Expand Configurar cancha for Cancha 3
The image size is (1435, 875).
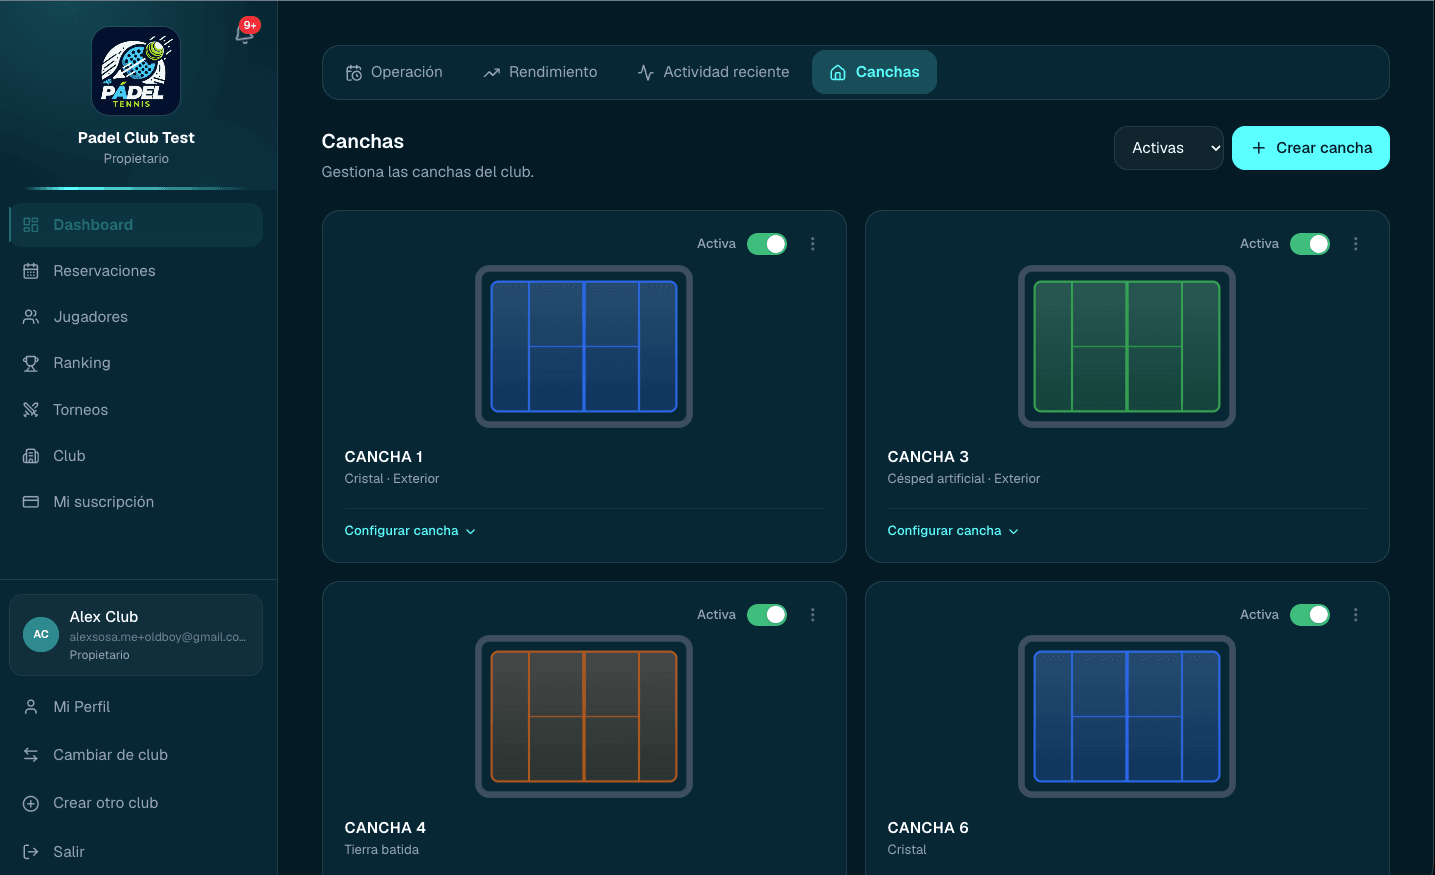[x=953, y=531]
